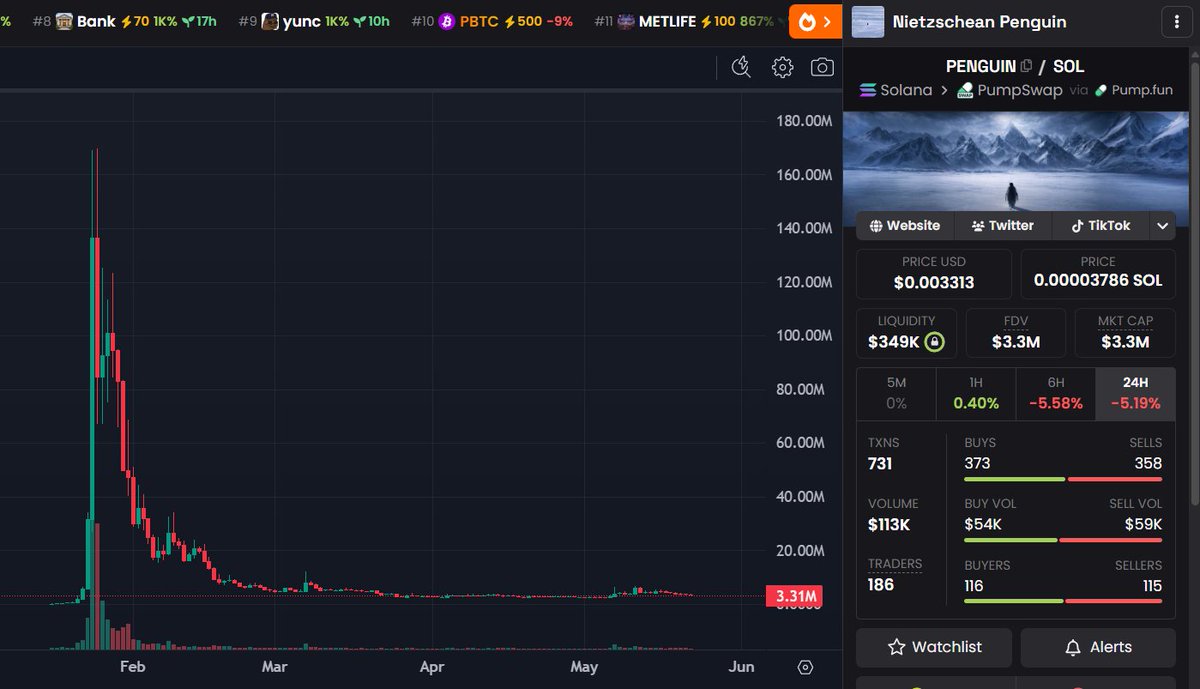Click the orange trending fire button
1200x689 pixels.
point(816,21)
